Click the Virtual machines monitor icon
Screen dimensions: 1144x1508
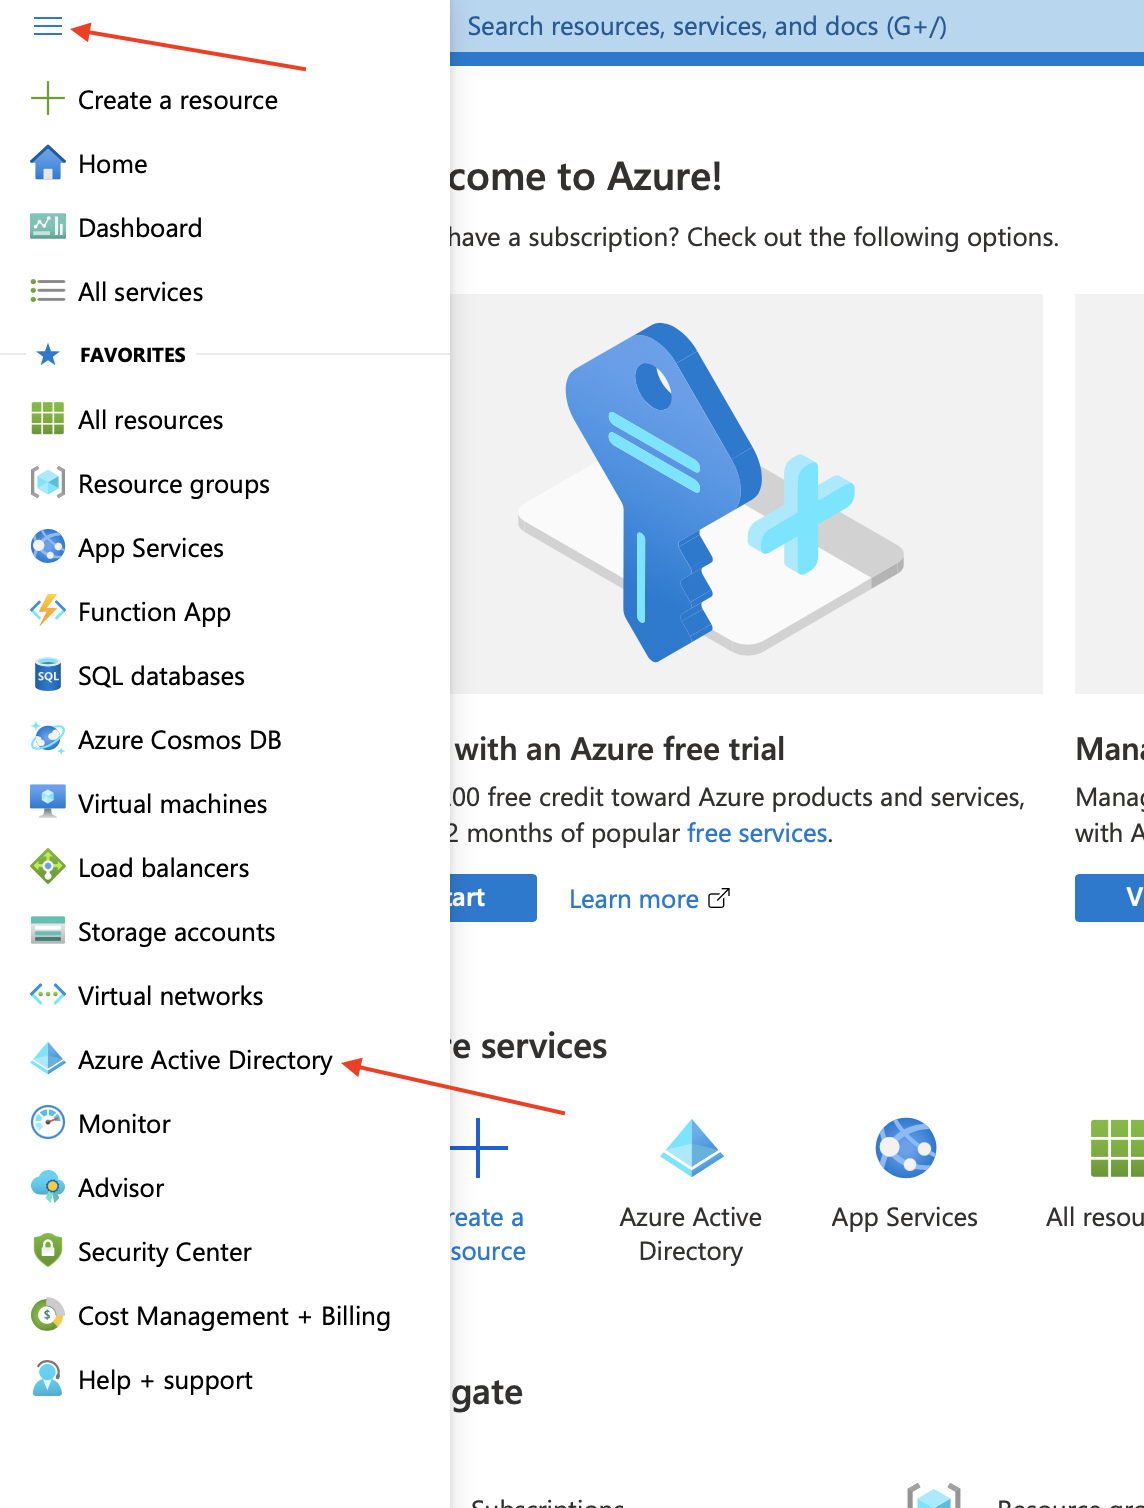coord(47,802)
